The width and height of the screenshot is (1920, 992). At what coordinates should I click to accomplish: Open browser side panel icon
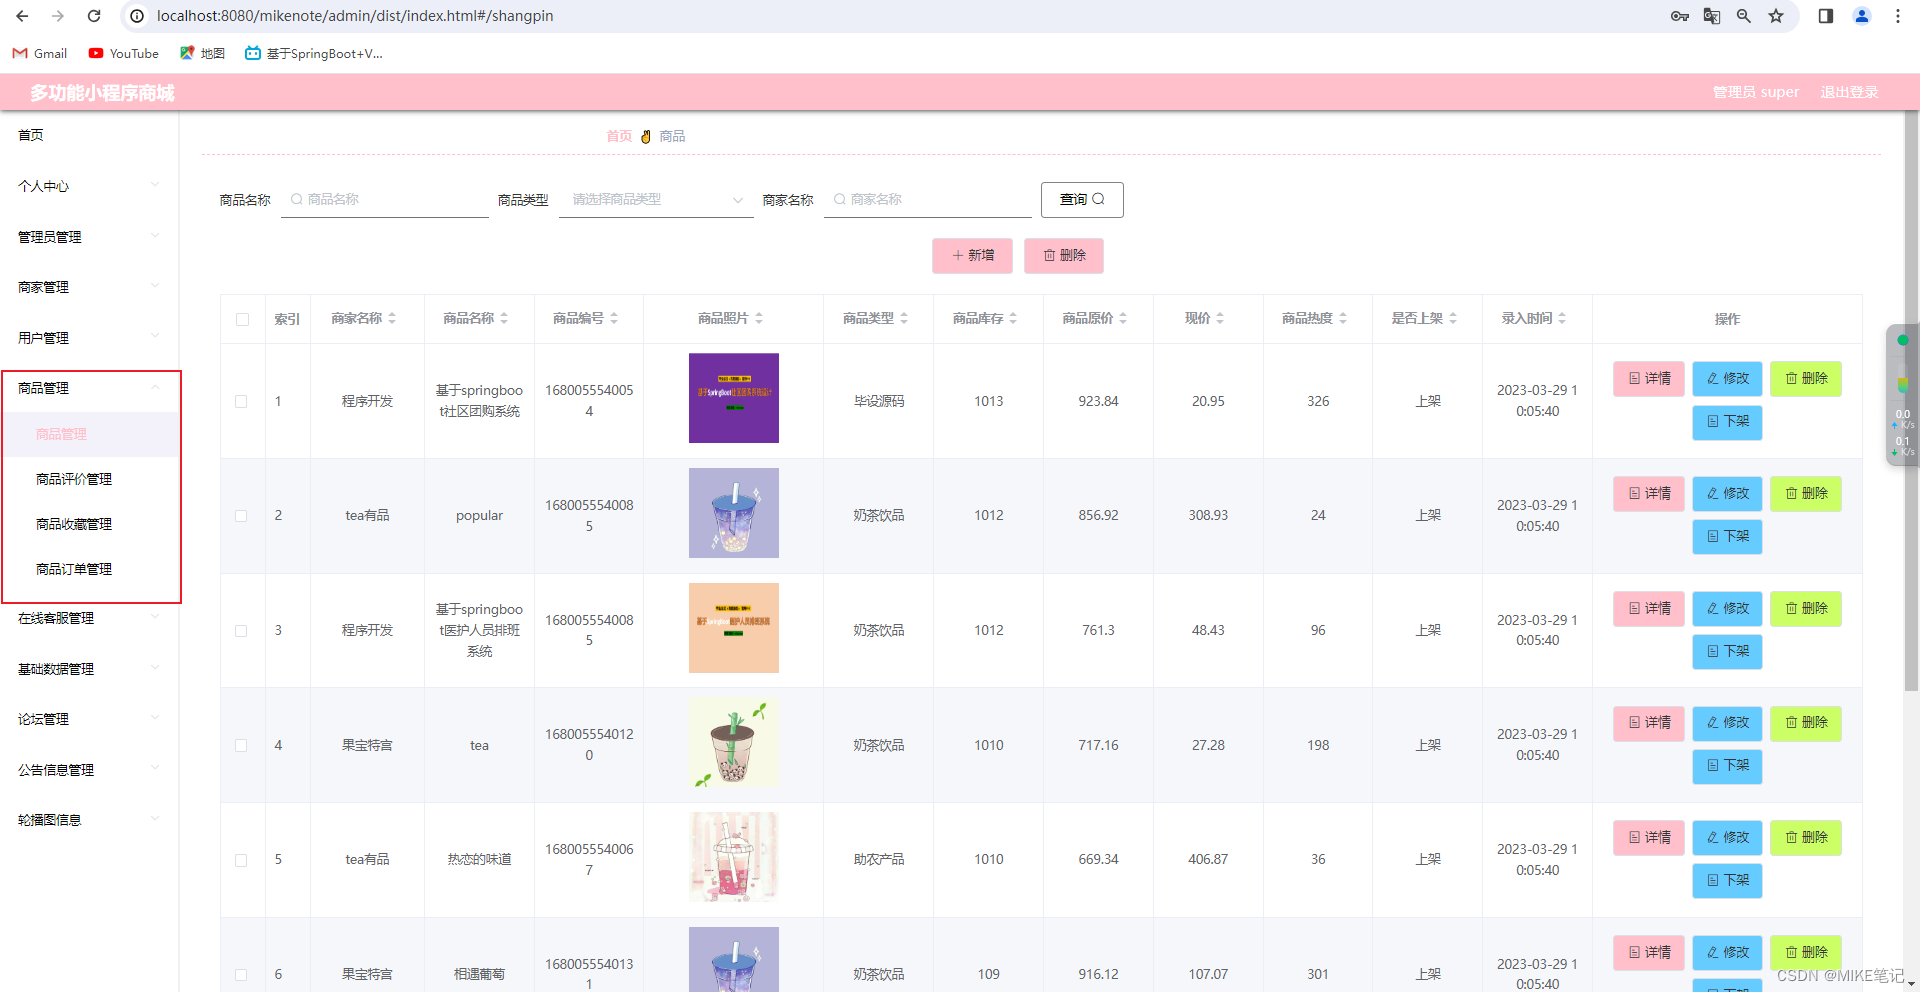point(1826,16)
